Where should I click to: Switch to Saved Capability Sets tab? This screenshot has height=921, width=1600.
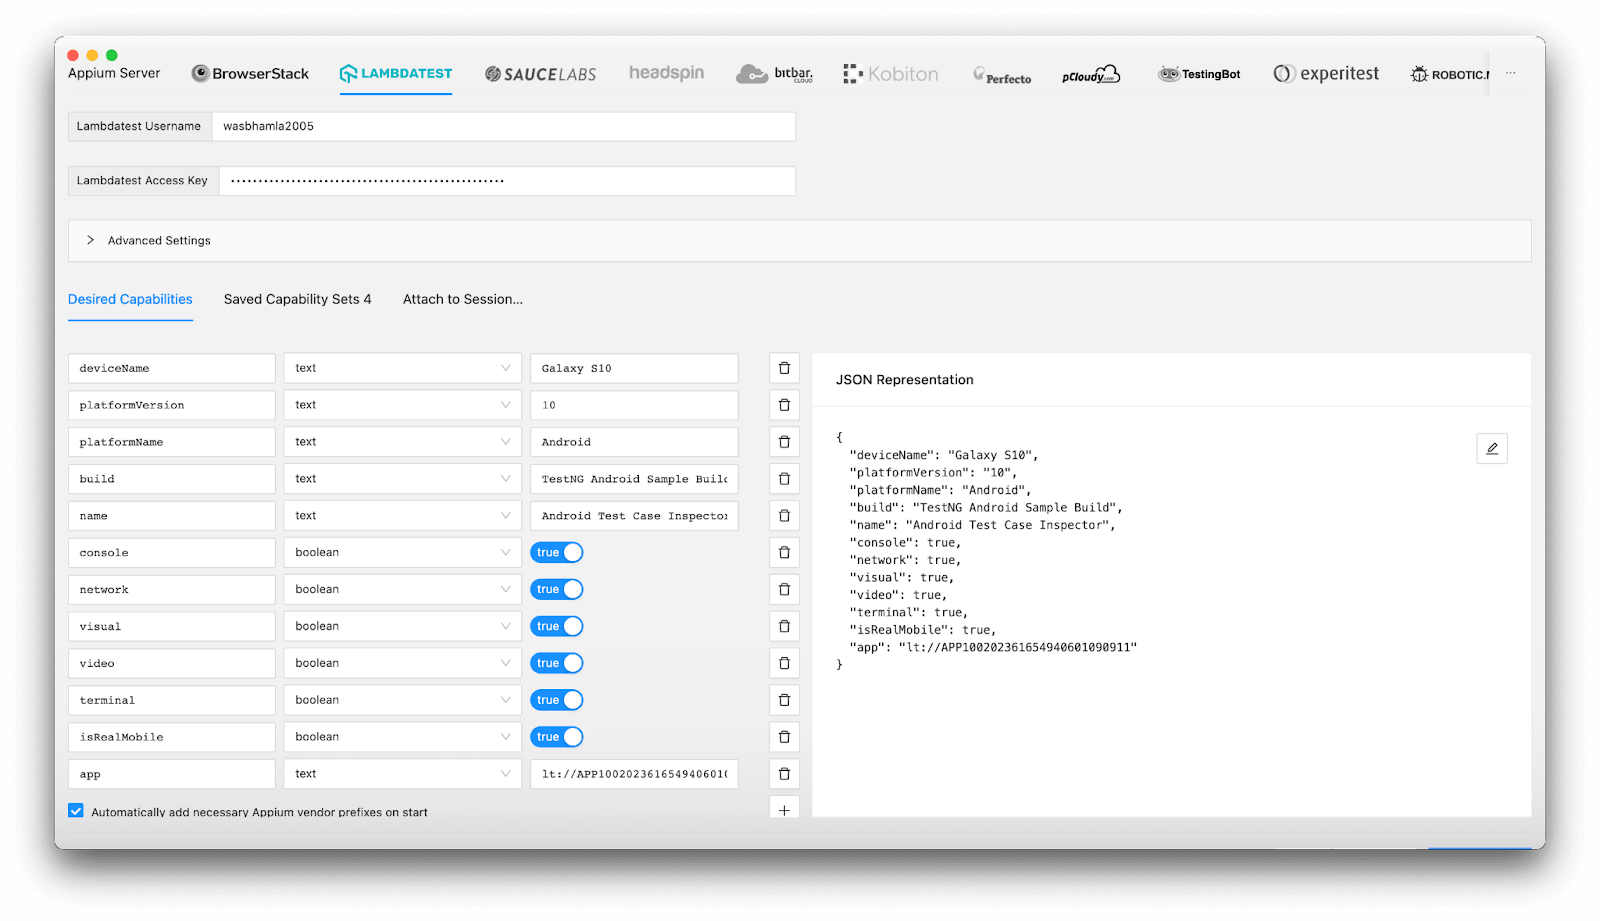297,299
